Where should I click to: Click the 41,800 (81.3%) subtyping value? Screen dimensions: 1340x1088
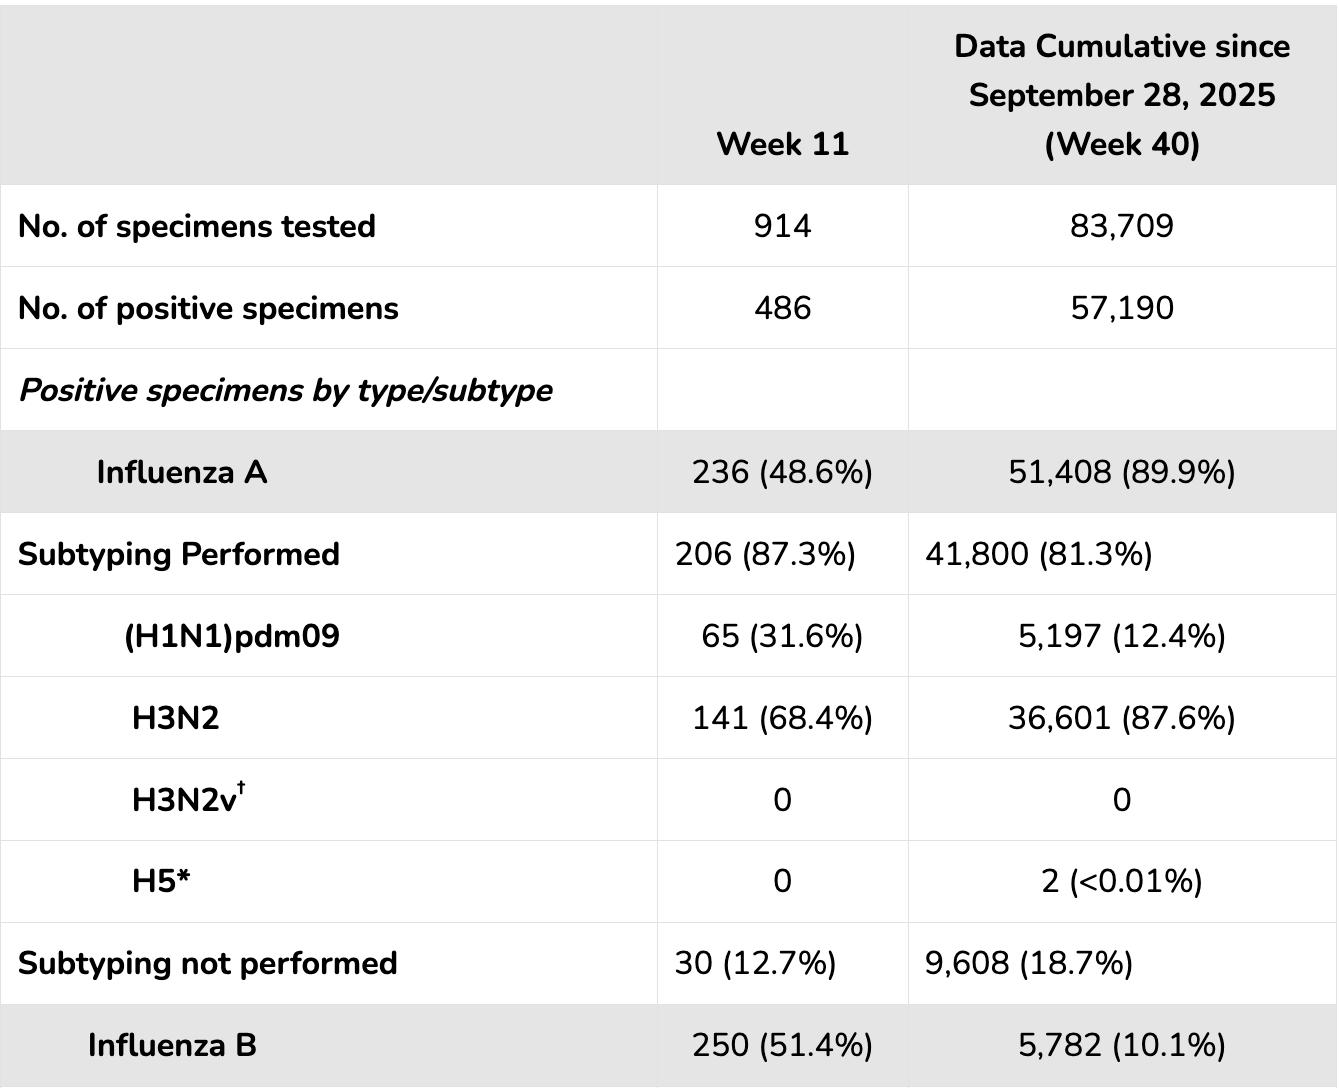click(1038, 554)
